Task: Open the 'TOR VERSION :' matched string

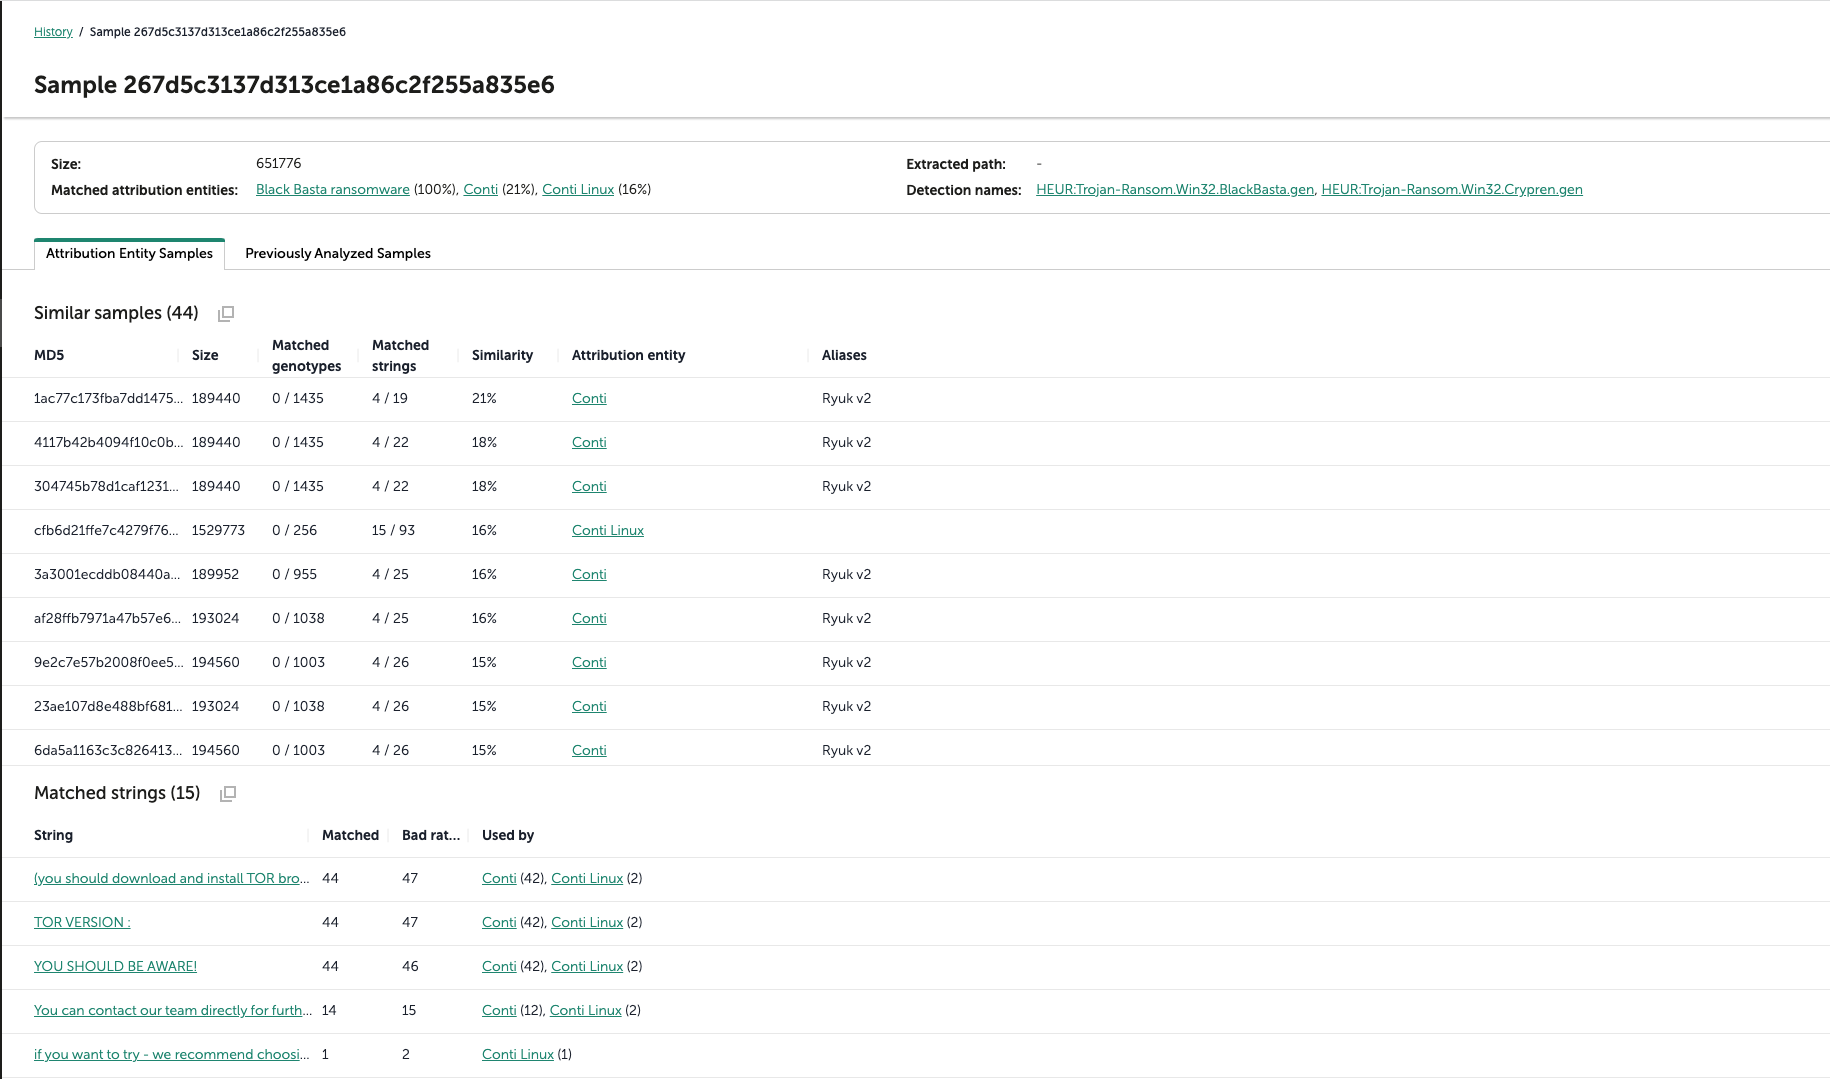Action: (82, 923)
